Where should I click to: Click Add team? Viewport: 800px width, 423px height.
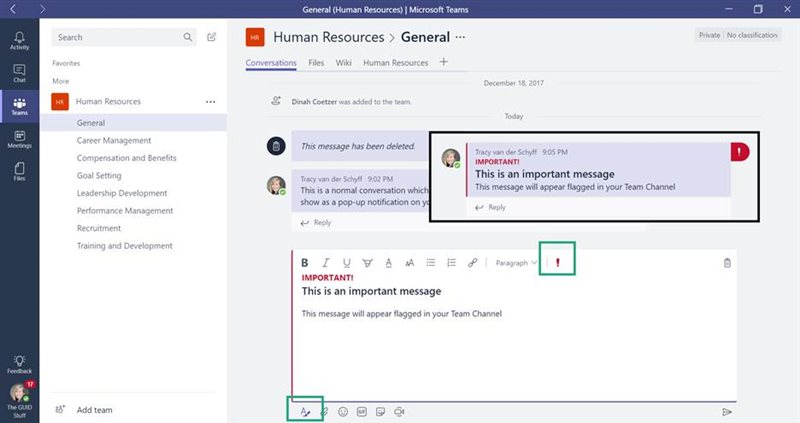point(94,410)
